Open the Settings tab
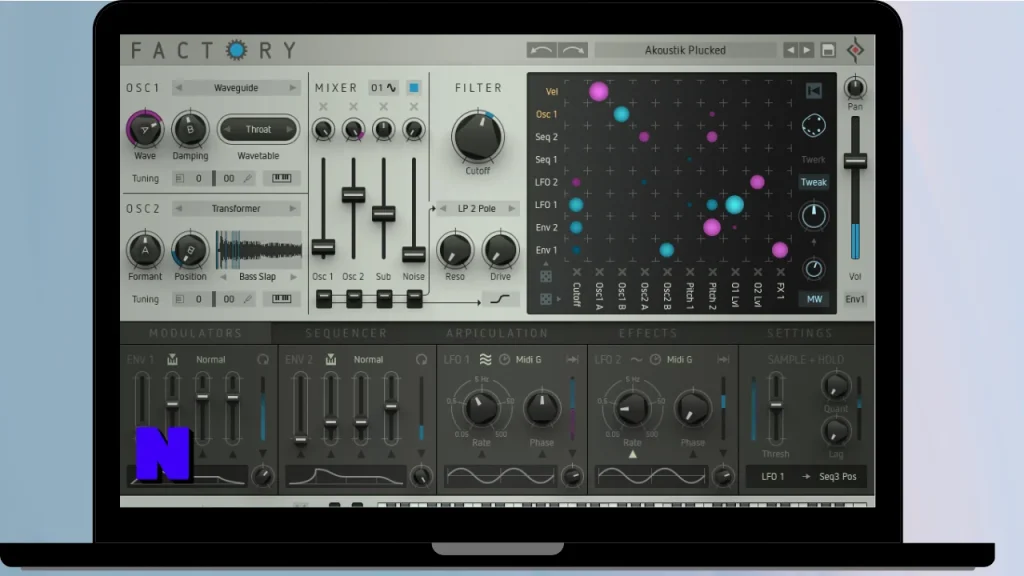The image size is (1024, 576). (x=800, y=333)
